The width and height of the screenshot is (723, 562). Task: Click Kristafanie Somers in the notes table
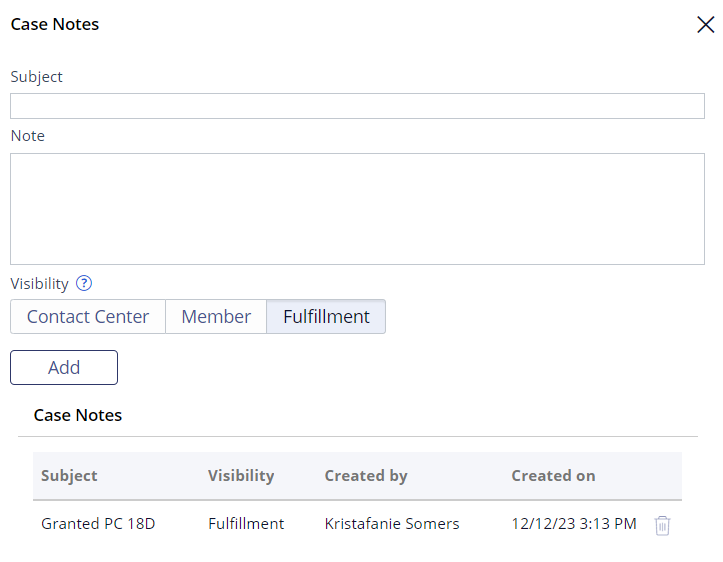(392, 524)
